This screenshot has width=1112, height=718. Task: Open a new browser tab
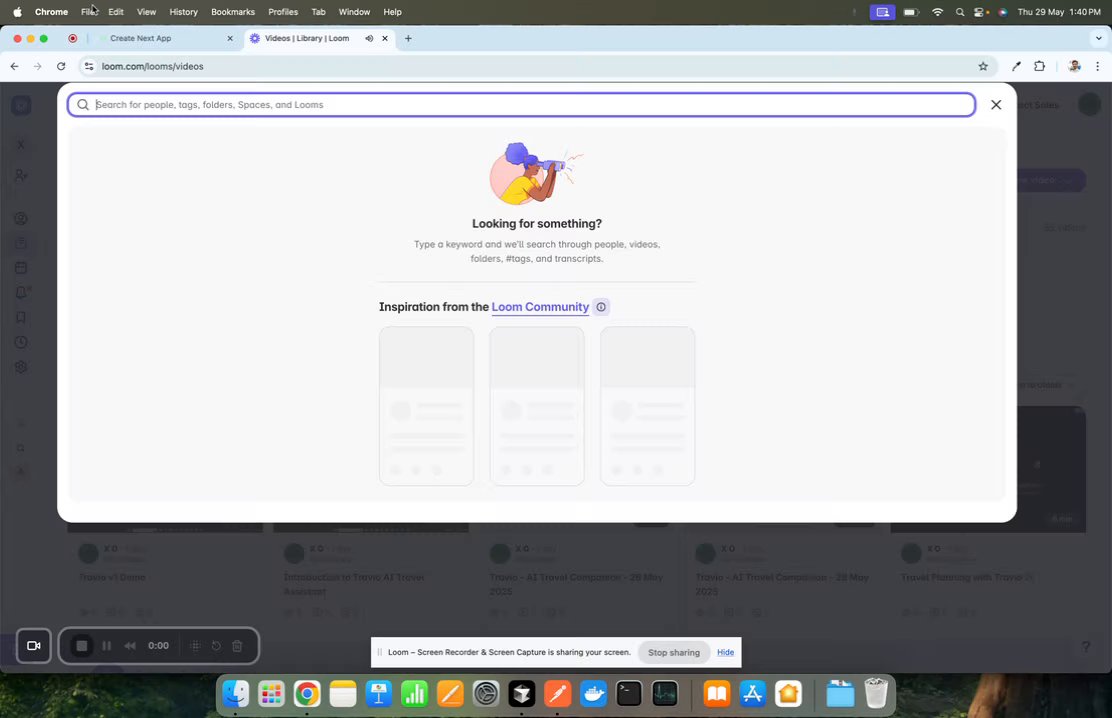(408, 38)
